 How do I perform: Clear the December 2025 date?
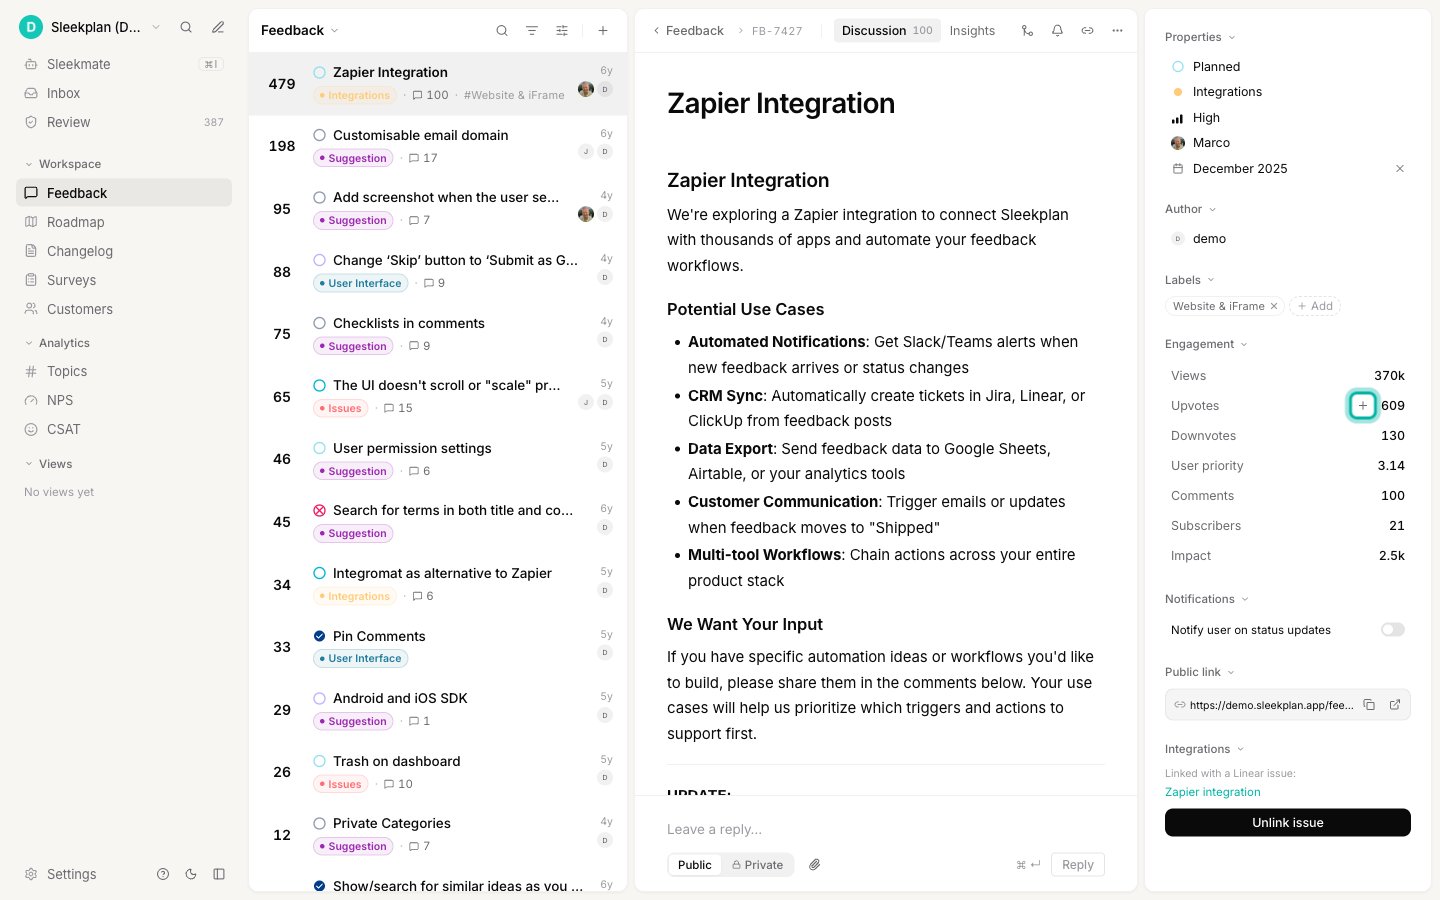tap(1400, 169)
